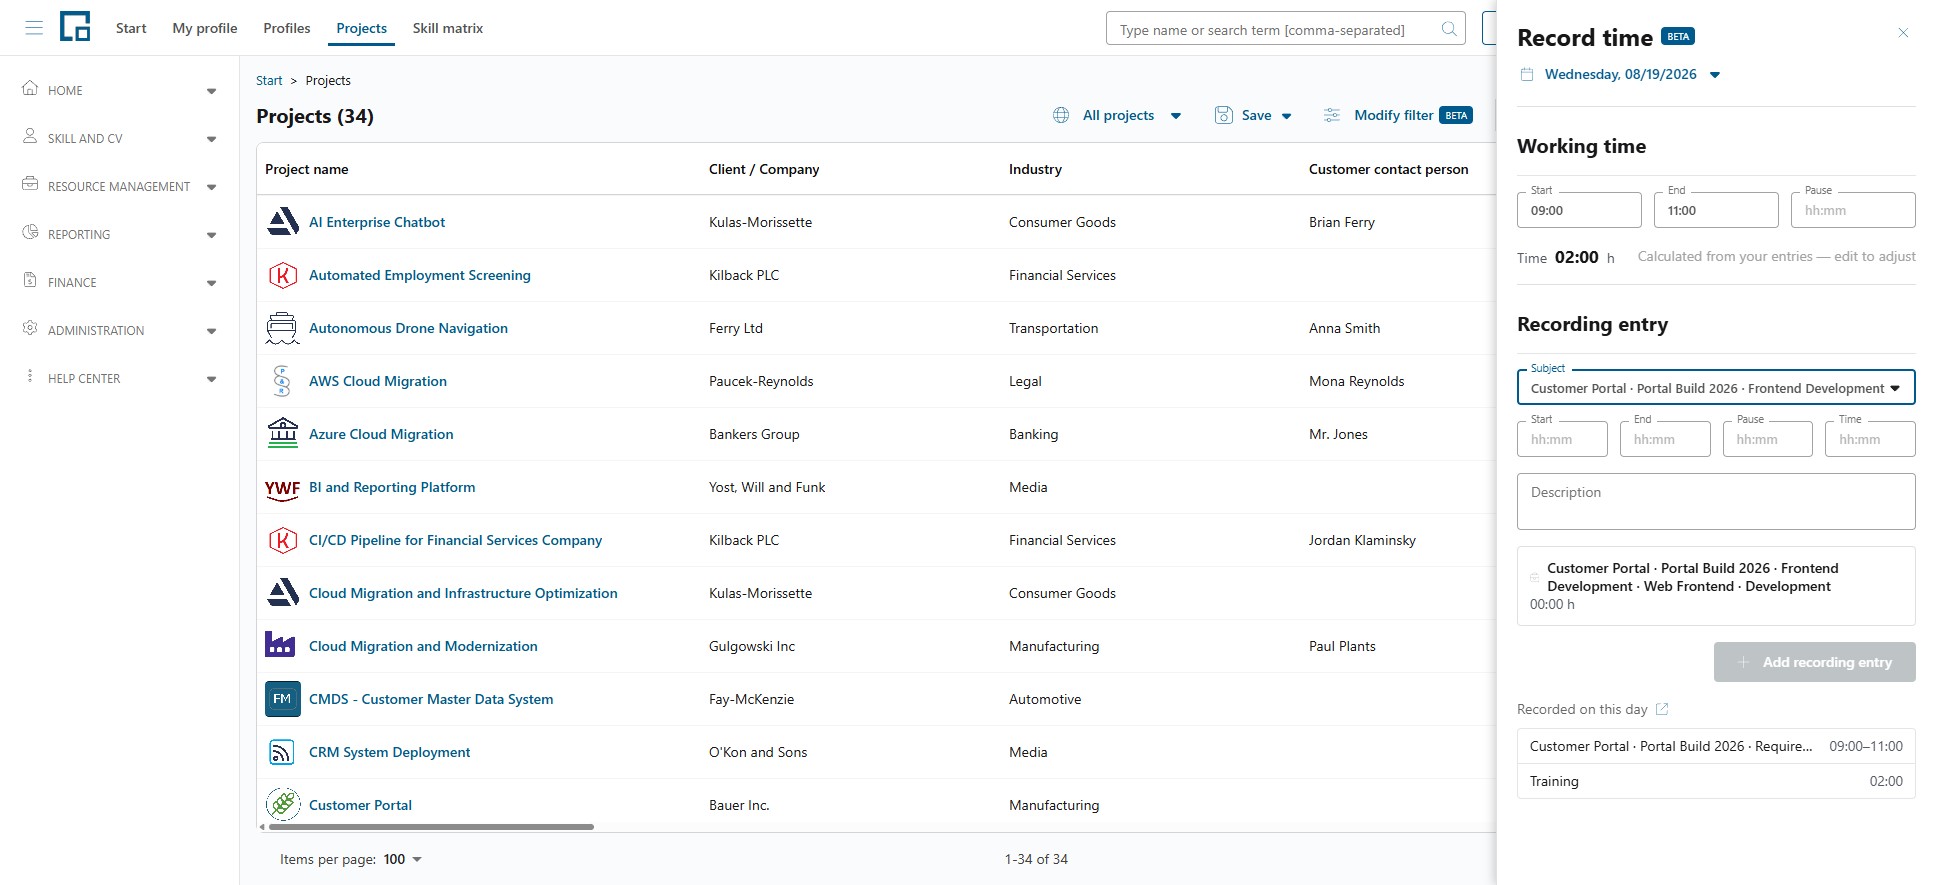The width and height of the screenshot is (1936, 885).
Task: Click the Working time Pause field
Action: pos(1853,210)
